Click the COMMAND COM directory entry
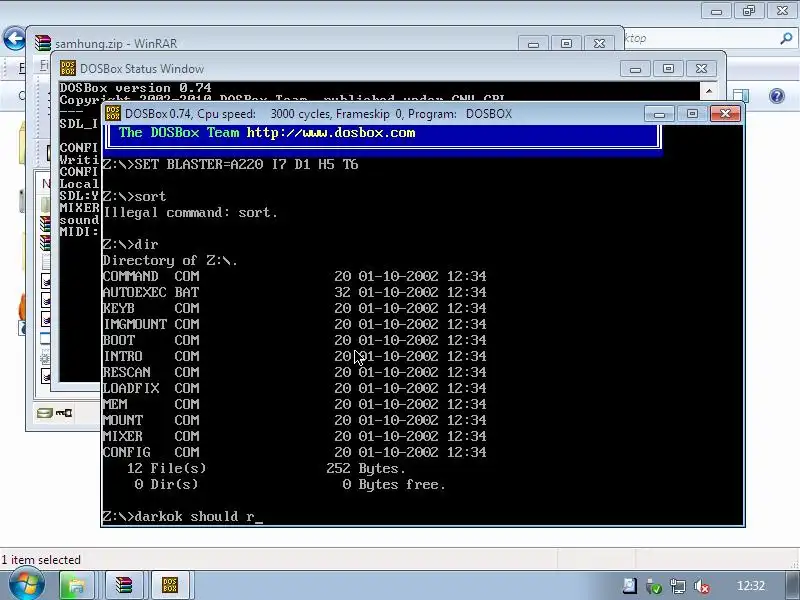Image resolution: width=800 pixels, height=600 pixels. pyautogui.click(x=294, y=276)
